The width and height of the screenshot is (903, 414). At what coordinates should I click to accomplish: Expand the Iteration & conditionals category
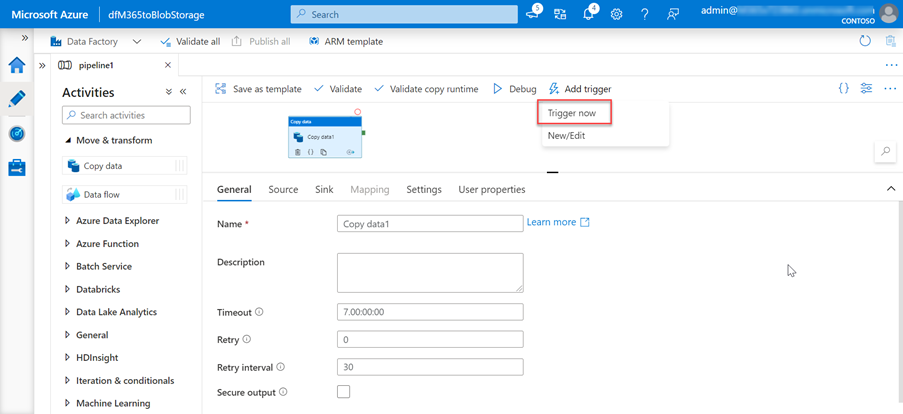pyautogui.click(x=68, y=381)
